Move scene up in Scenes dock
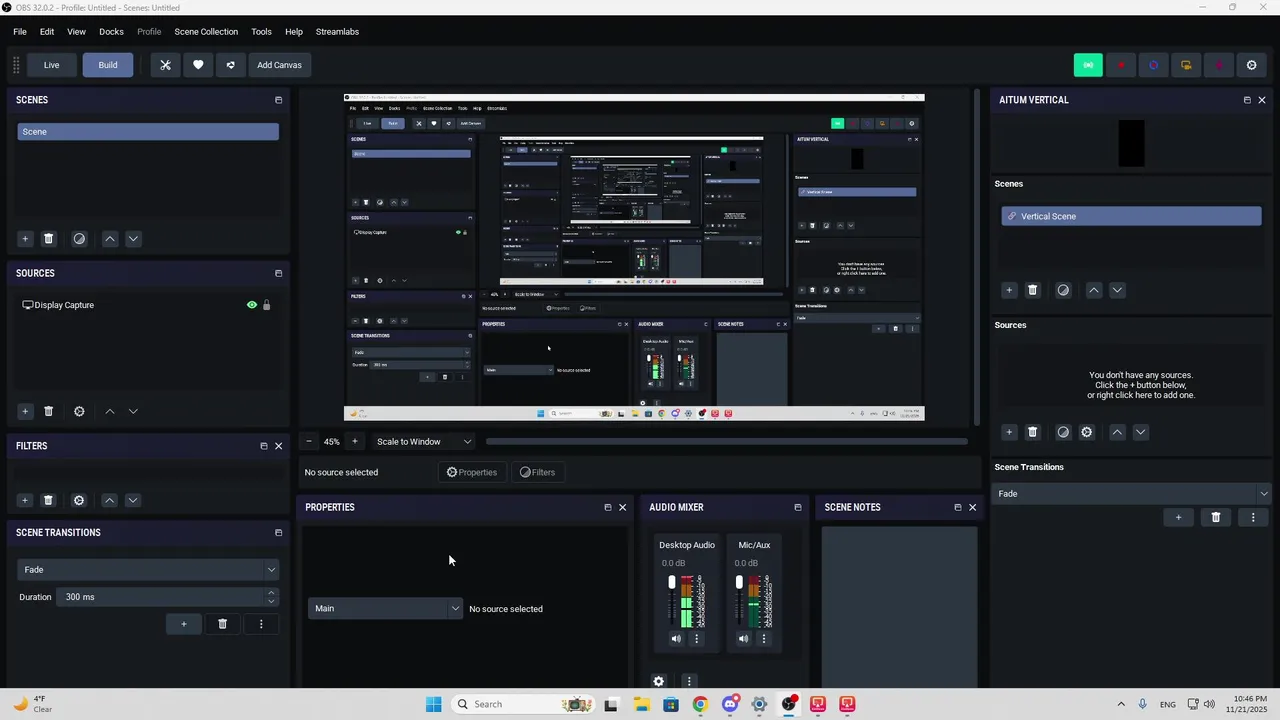Screen dimensions: 1280x720 [110, 239]
